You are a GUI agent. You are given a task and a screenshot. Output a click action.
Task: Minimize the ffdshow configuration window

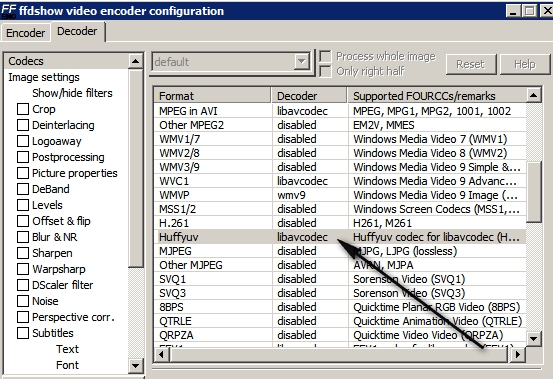click(513, 11)
